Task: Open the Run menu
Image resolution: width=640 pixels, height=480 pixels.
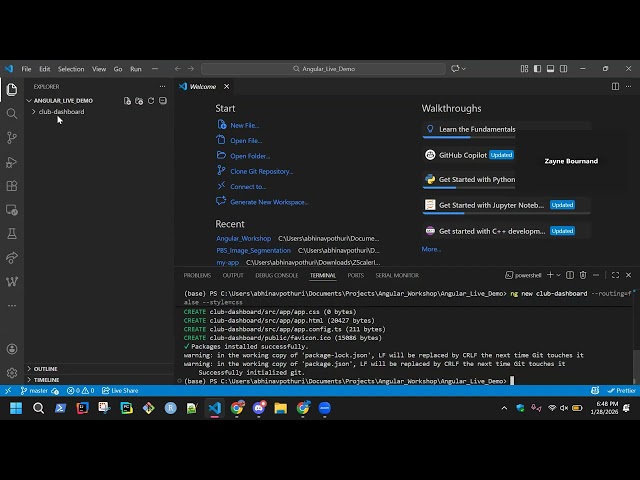Action: (136, 69)
